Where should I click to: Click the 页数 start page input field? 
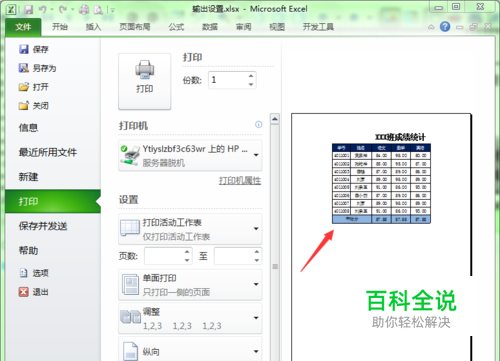(164, 256)
